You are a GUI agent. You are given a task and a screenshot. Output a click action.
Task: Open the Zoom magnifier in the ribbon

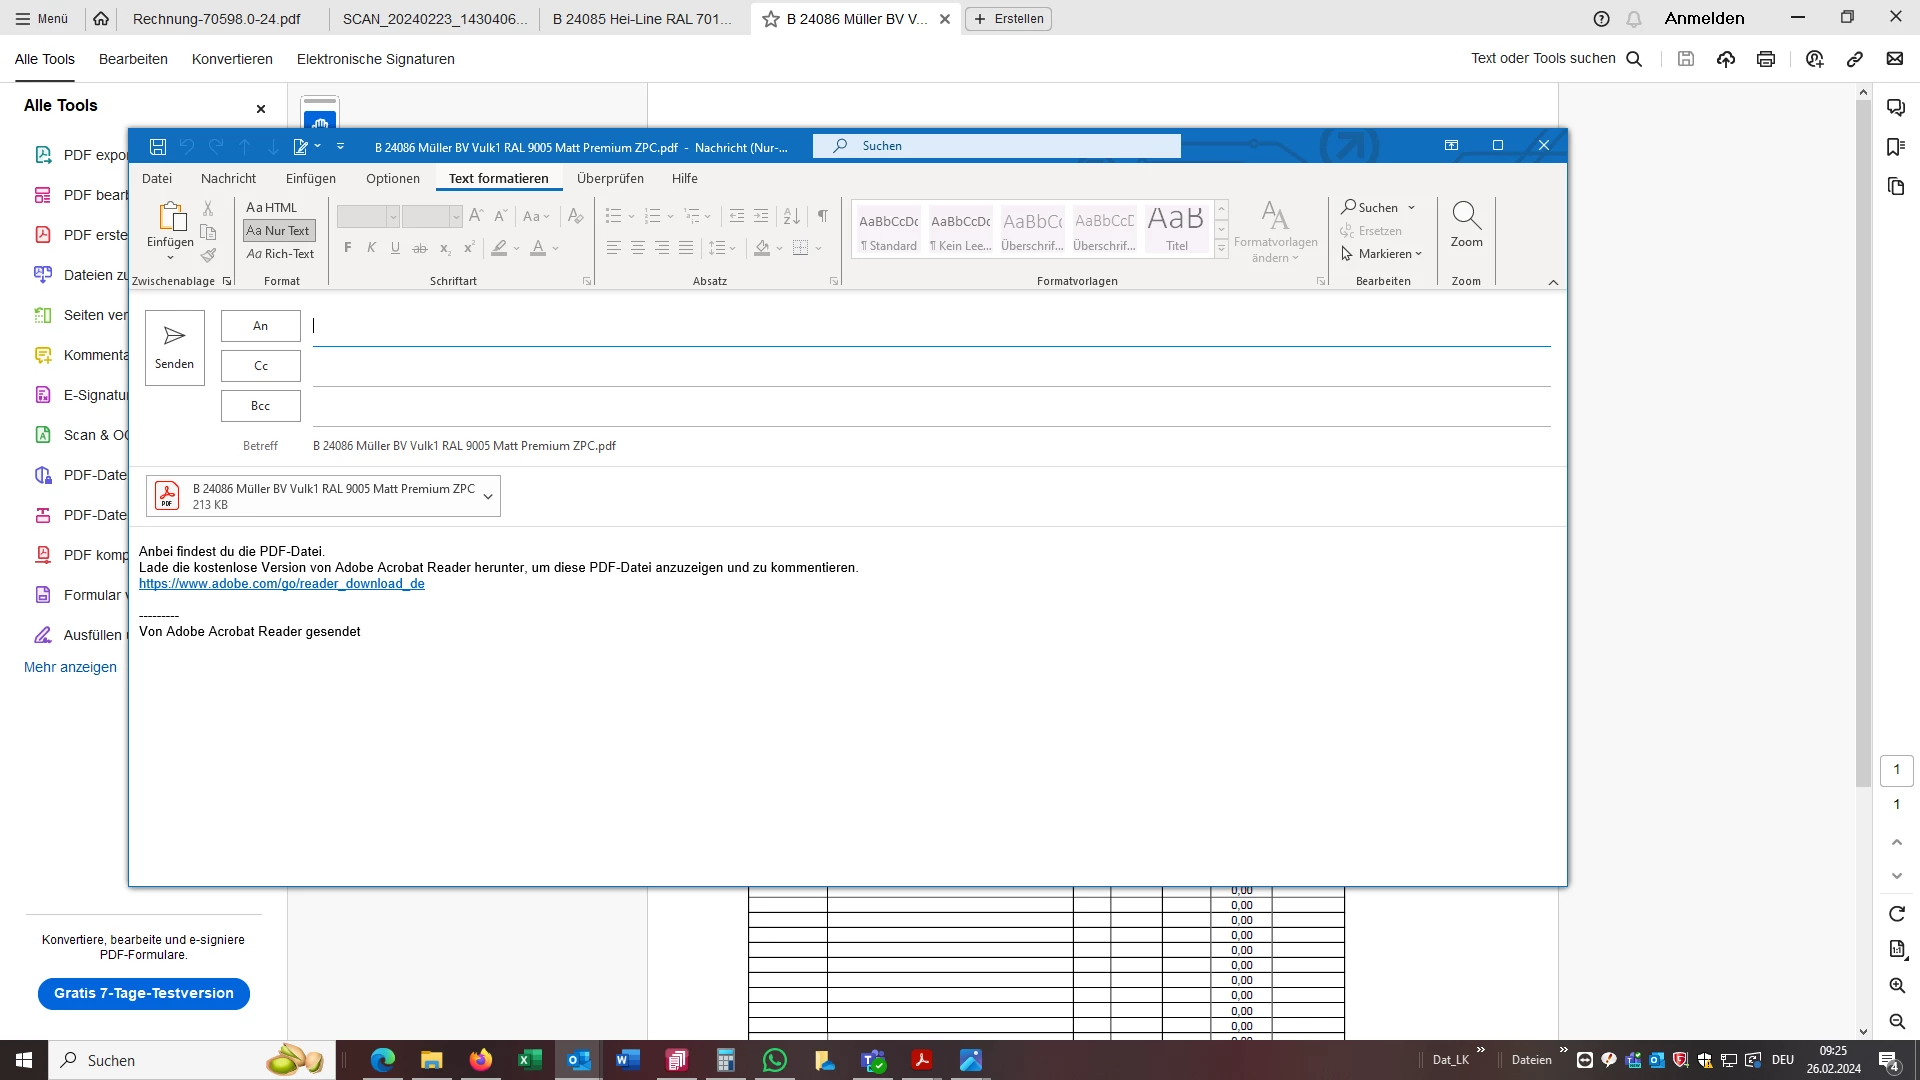[1466, 225]
